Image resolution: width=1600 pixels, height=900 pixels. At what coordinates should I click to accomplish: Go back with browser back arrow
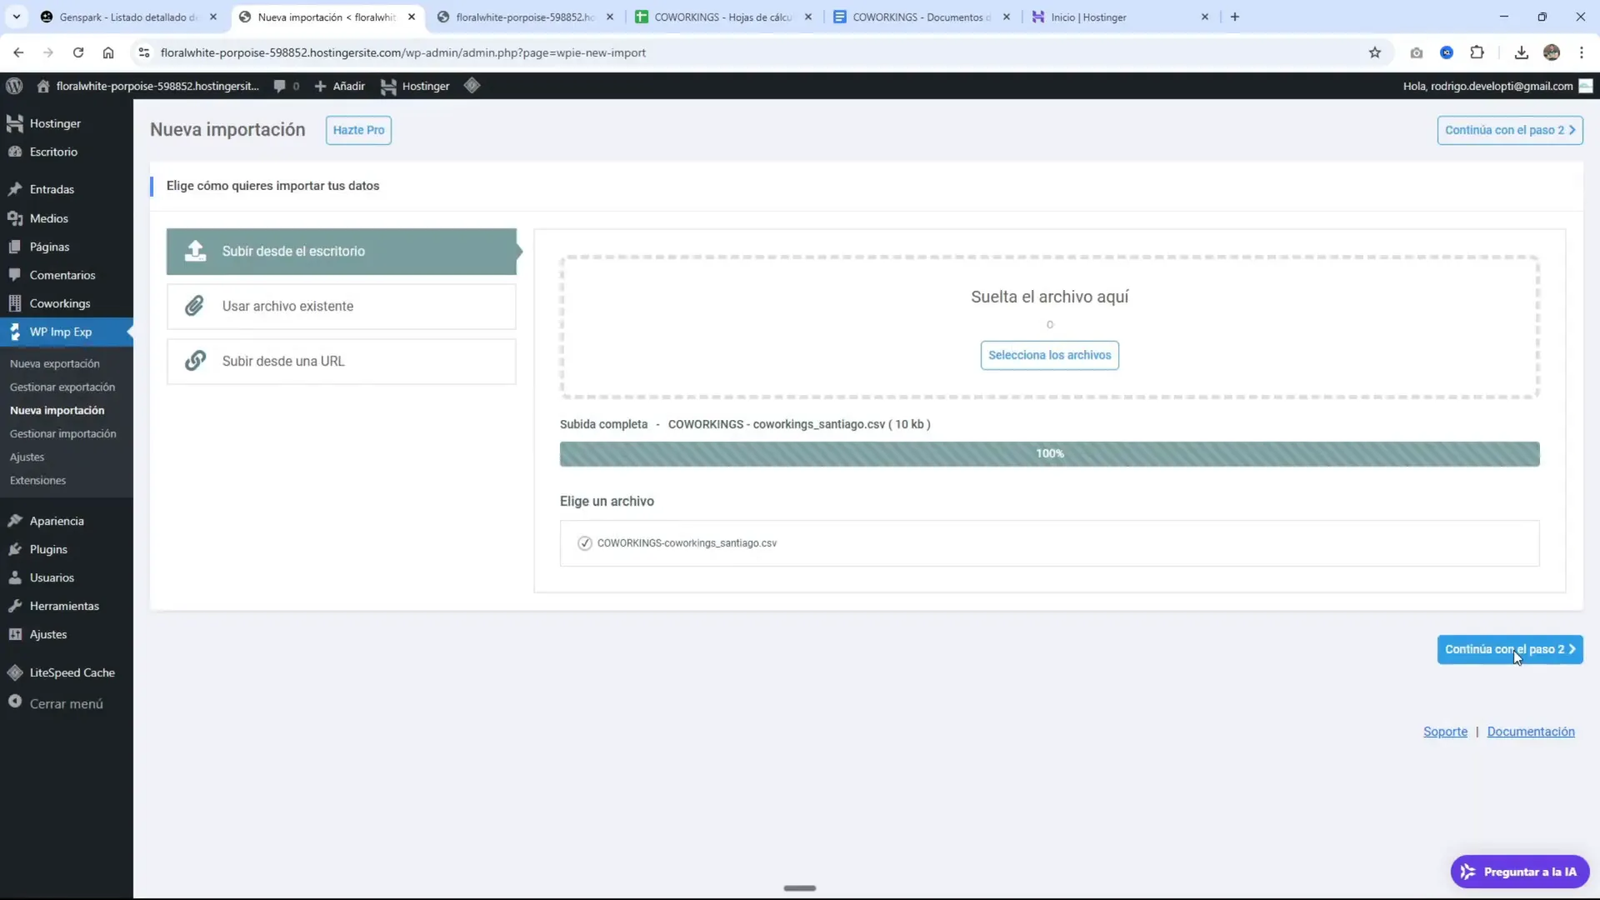pos(18,52)
